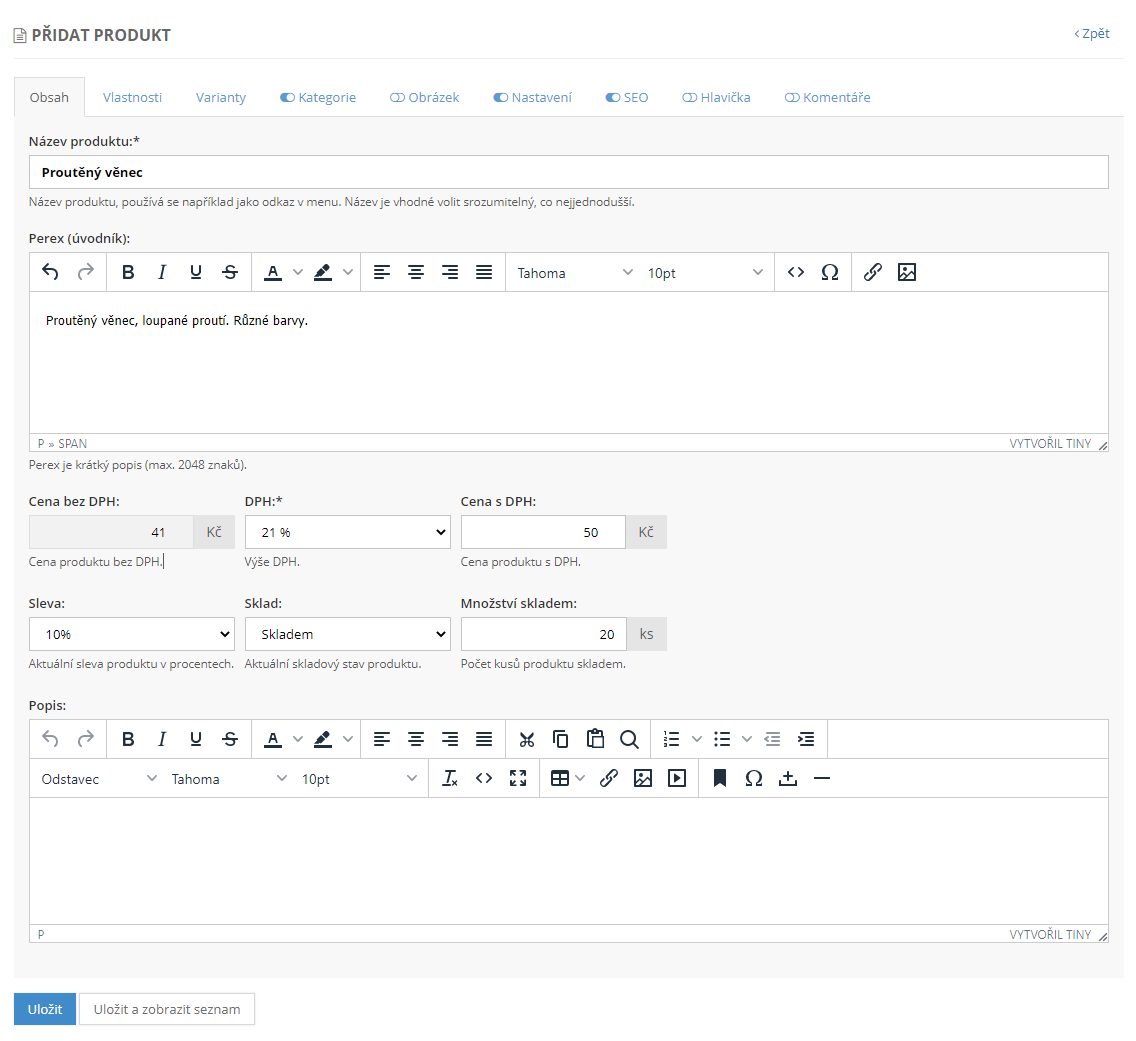Switch to the Vlastnosti tab
Screen dimensions: 1136x1041
pyautogui.click(x=132, y=98)
